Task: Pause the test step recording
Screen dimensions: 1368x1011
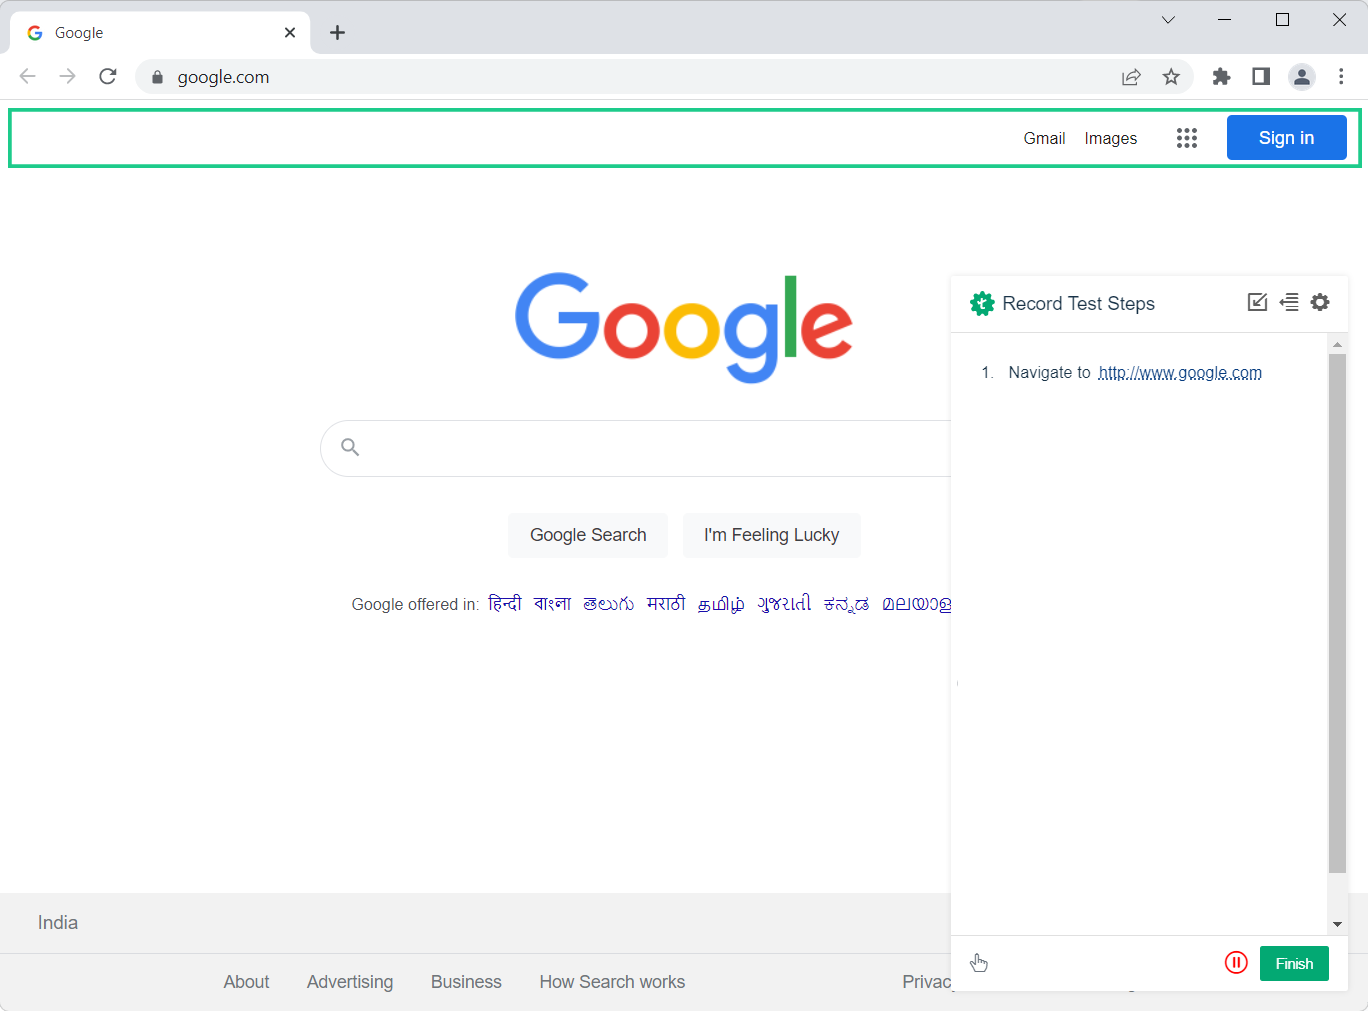Action: pyautogui.click(x=1236, y=963)
